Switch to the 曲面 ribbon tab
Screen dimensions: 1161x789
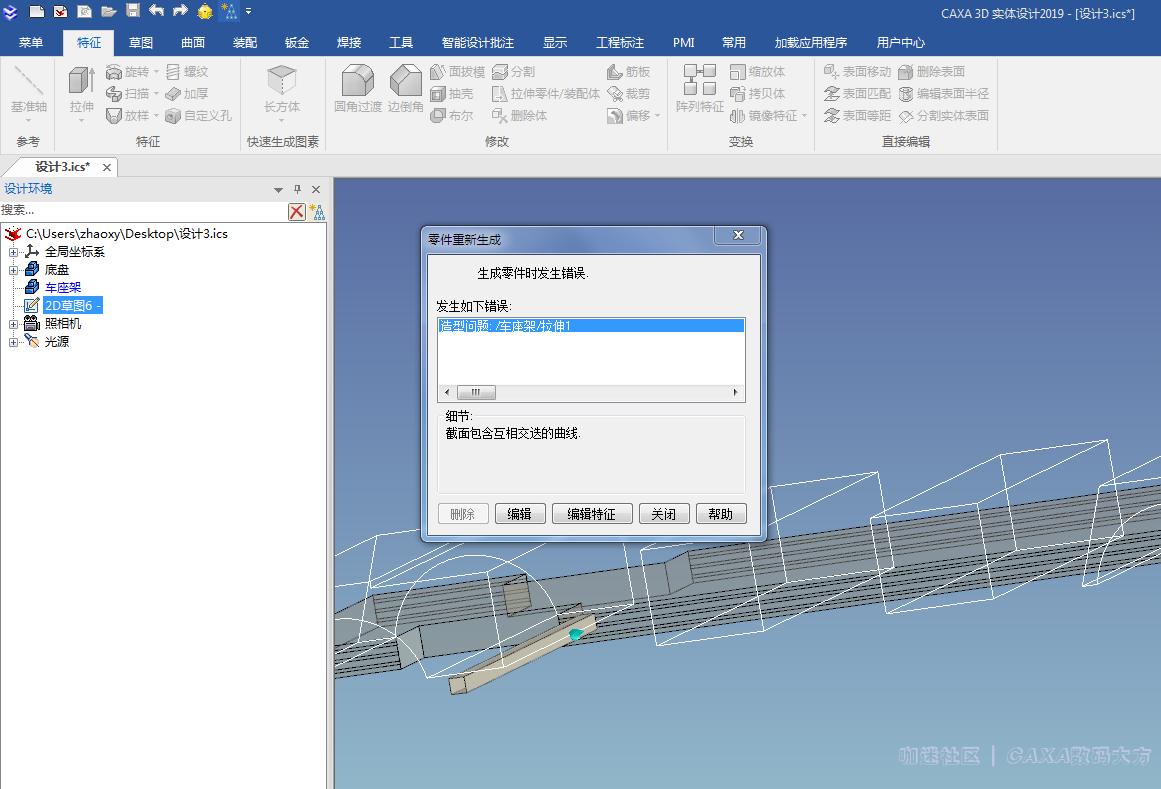point(193,43)
